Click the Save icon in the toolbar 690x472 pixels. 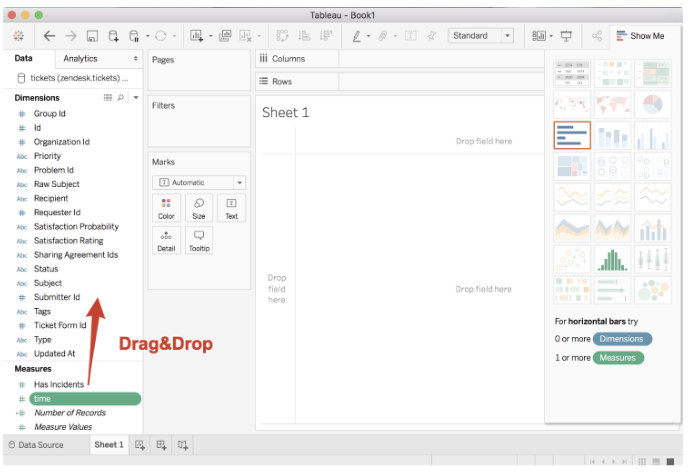click(92, 36)
